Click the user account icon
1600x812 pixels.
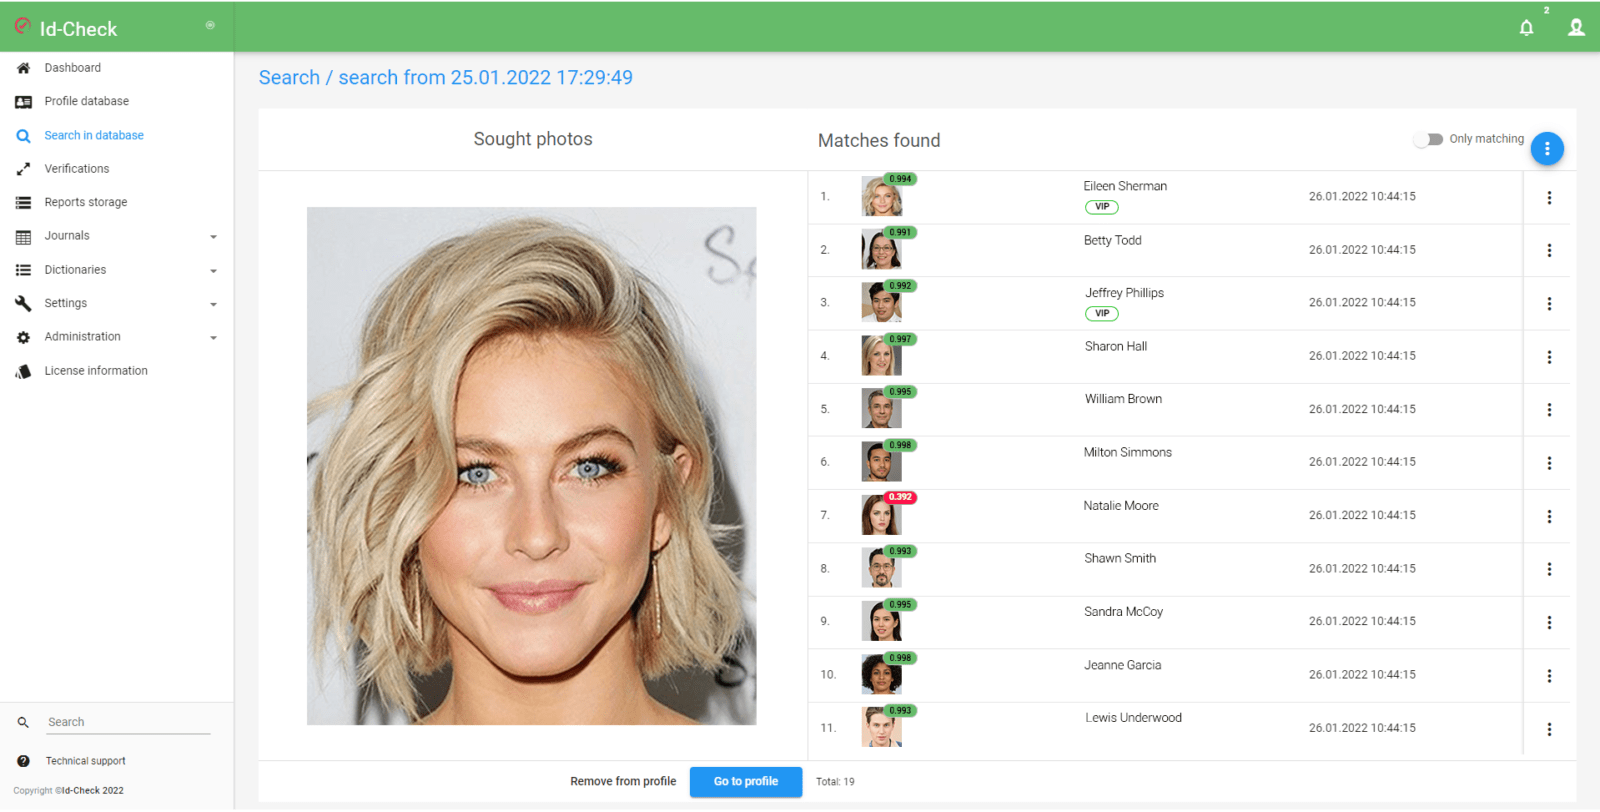[1576, 28]
